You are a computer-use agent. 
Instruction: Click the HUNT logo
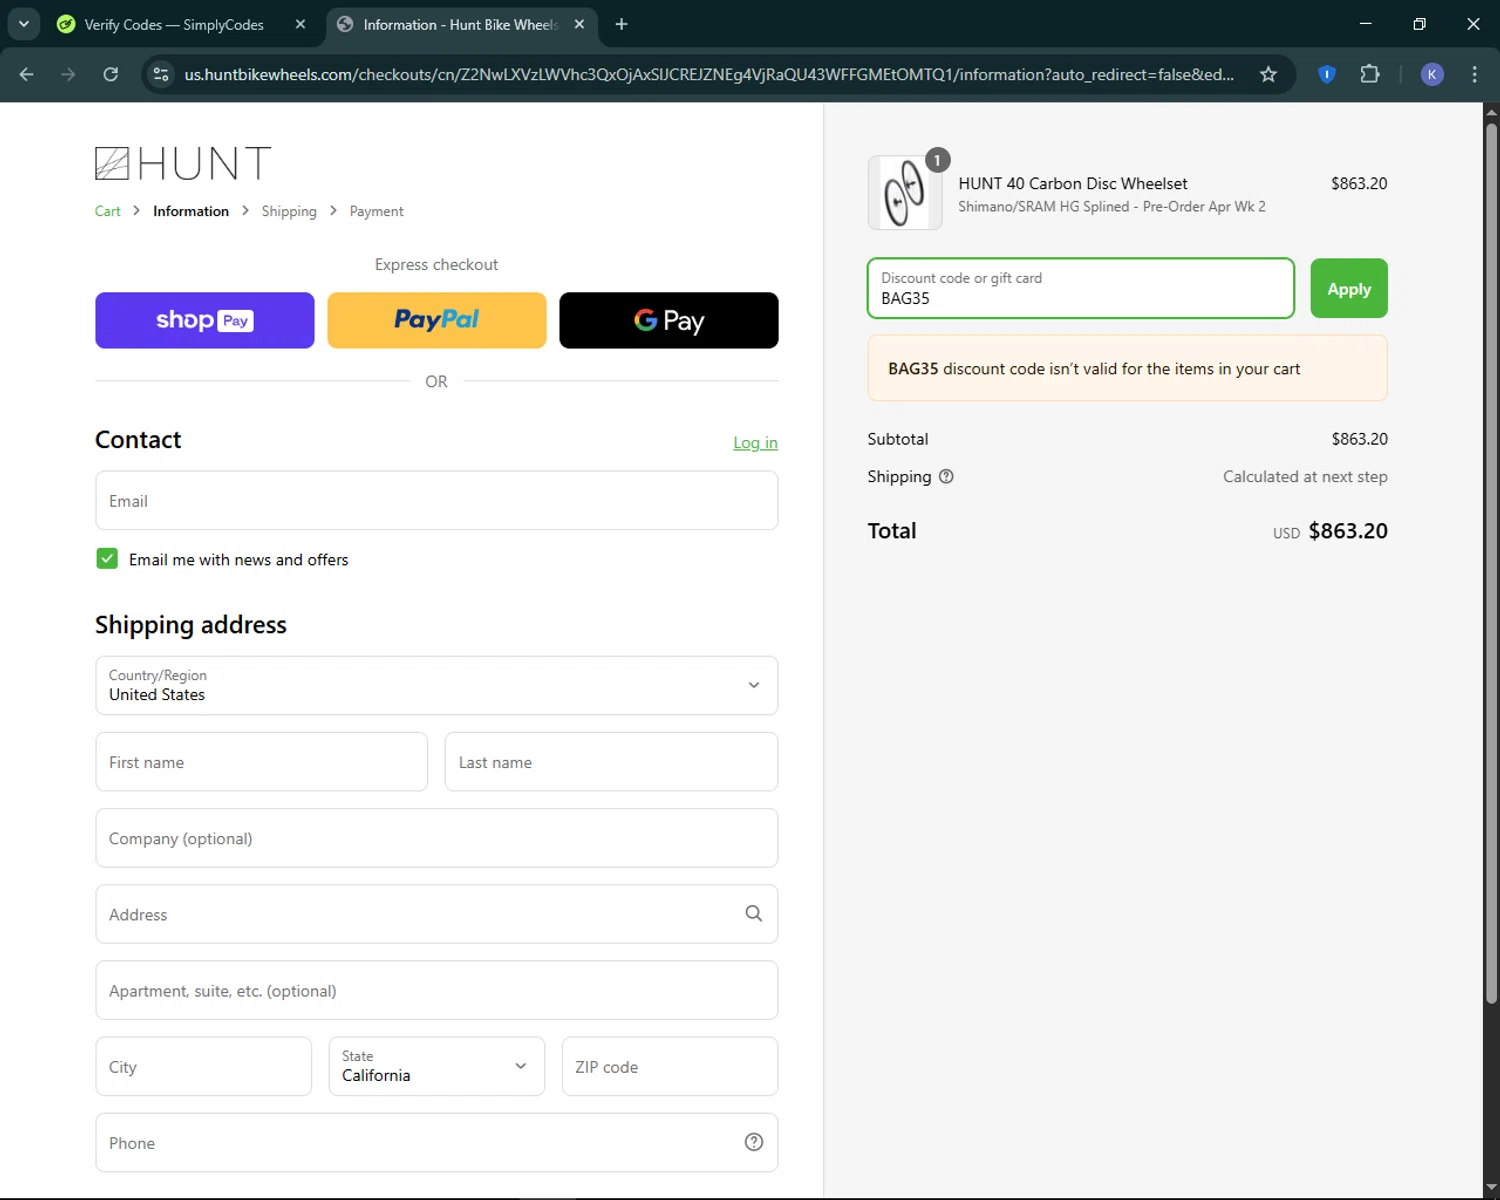pos(183,163)
